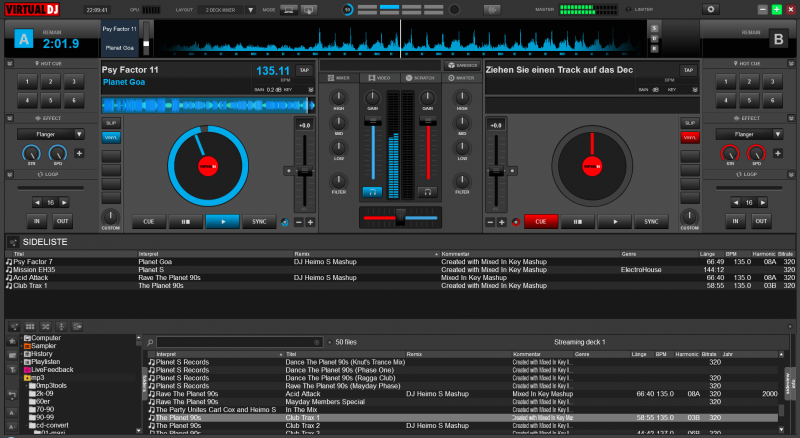Toggle VINYL mode on deck B

(690, 137)
